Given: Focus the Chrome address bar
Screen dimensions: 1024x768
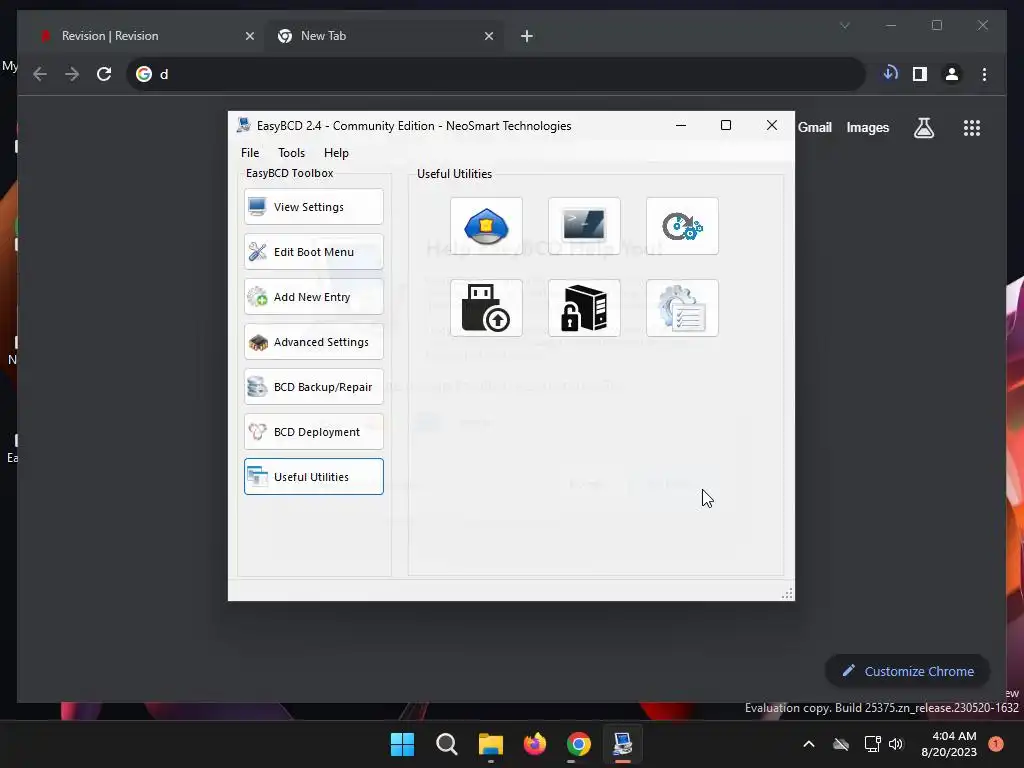Looking at the screenshot, I should click(x=496, y=74).
